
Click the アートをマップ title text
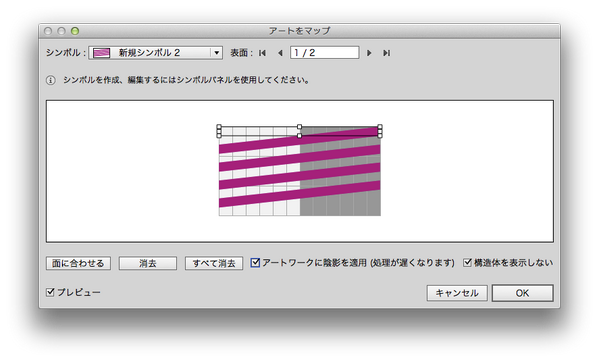(299, 31)
